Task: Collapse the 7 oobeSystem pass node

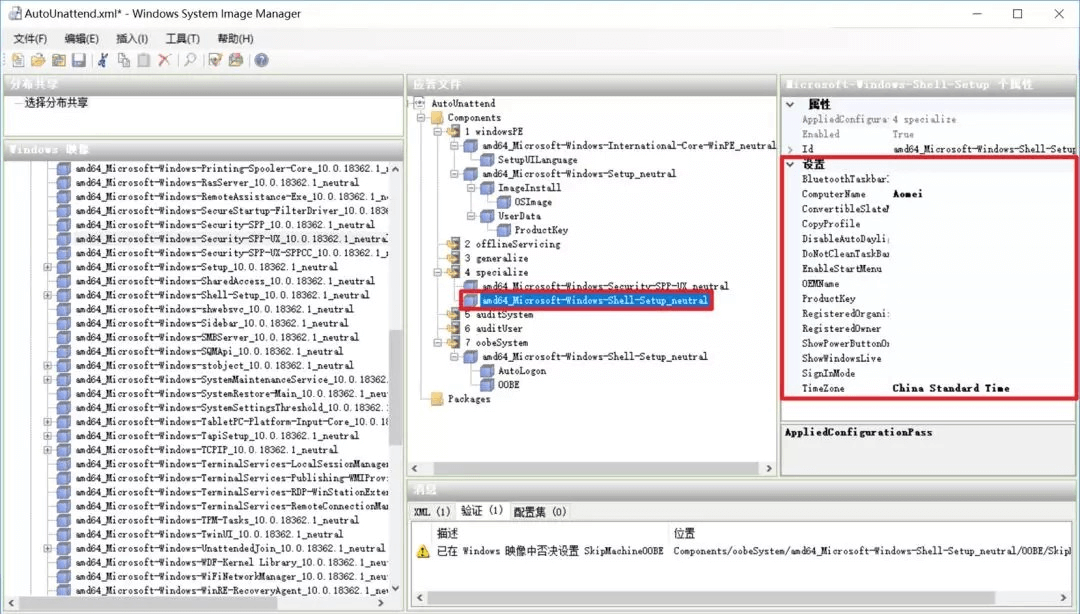Action: point(439,343)
